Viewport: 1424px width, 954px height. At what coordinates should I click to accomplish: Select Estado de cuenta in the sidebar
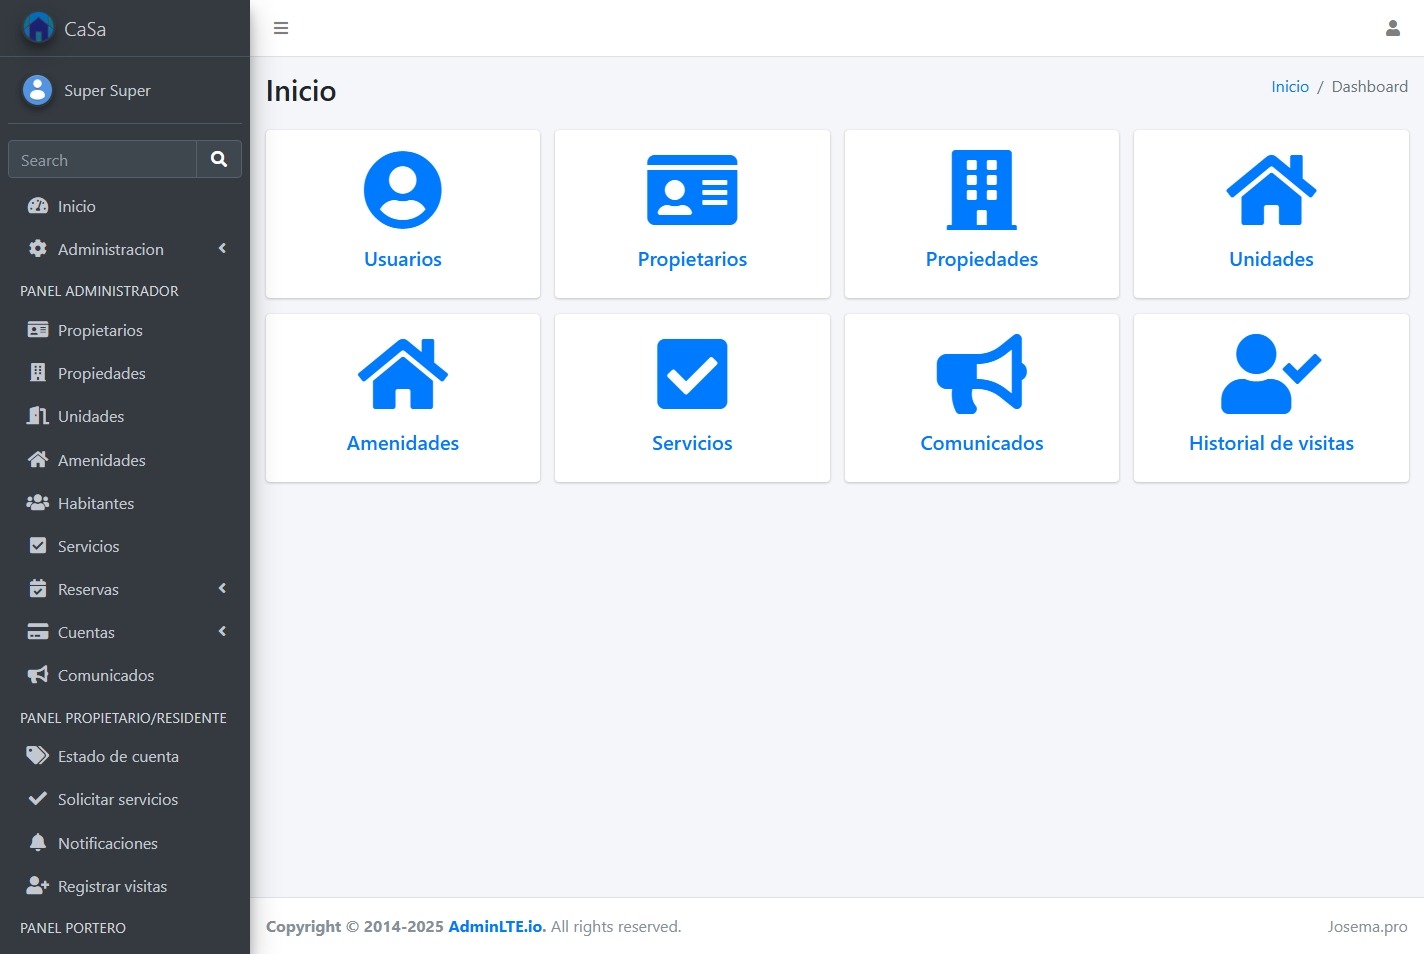(x=119, y=756)
